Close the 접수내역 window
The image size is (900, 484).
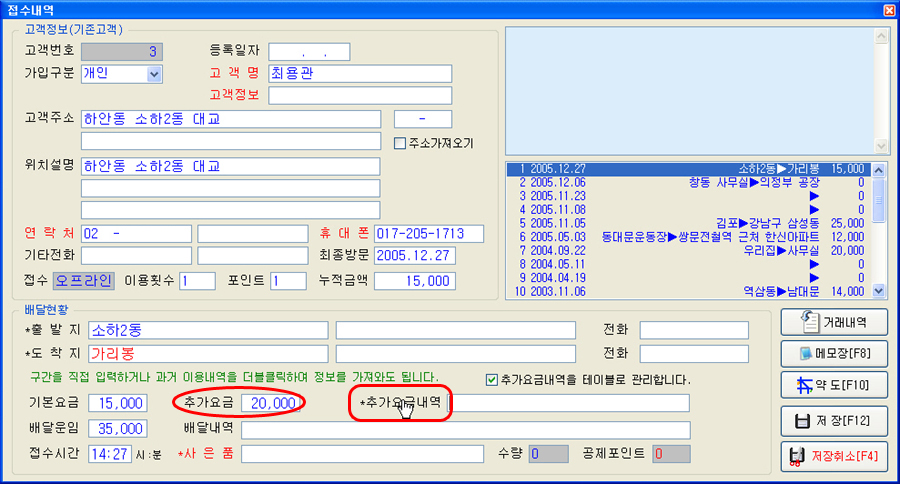889,10
